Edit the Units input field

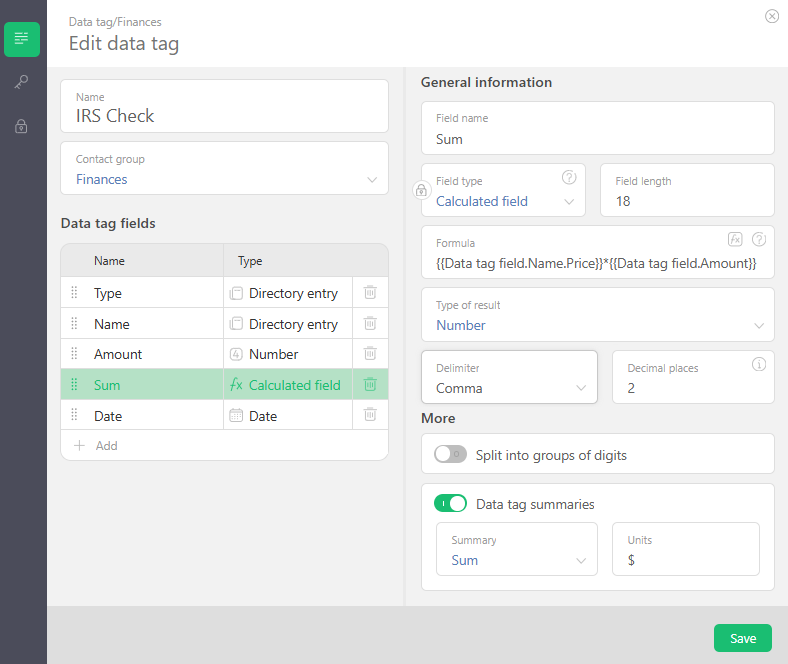point(685,549)
